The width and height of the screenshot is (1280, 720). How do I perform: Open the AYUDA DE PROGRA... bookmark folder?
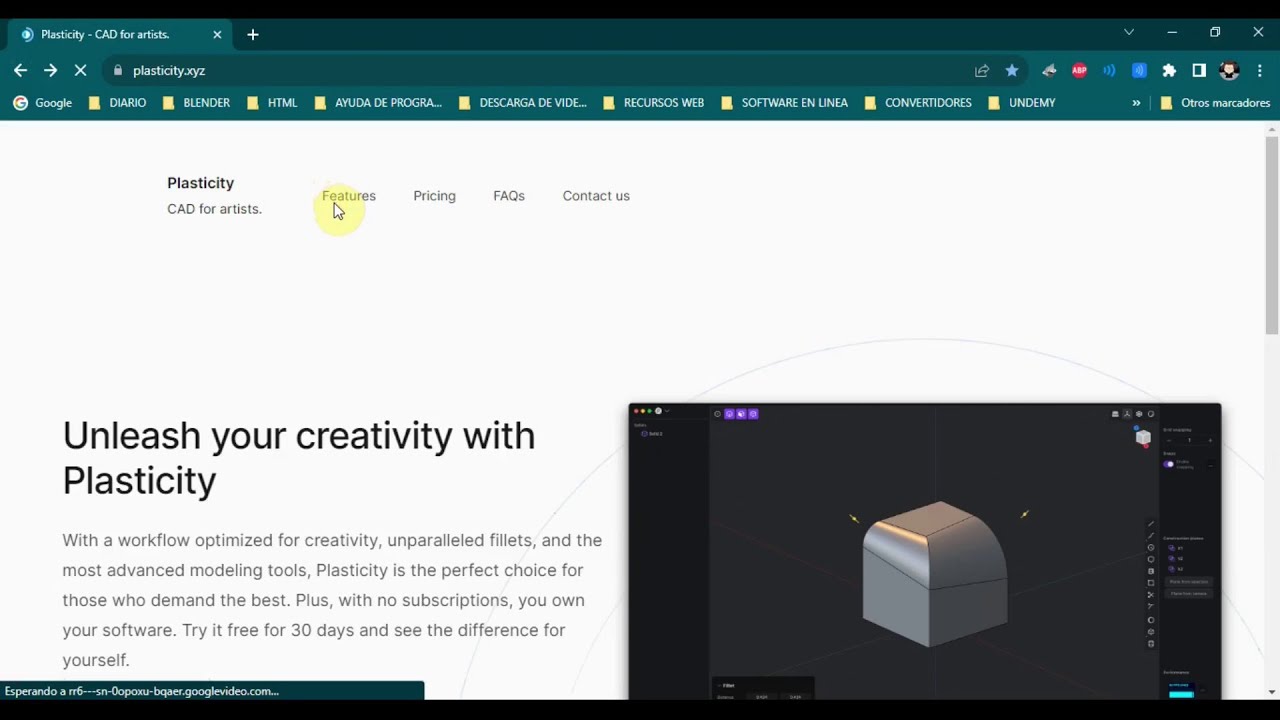[x=378, y=102]
